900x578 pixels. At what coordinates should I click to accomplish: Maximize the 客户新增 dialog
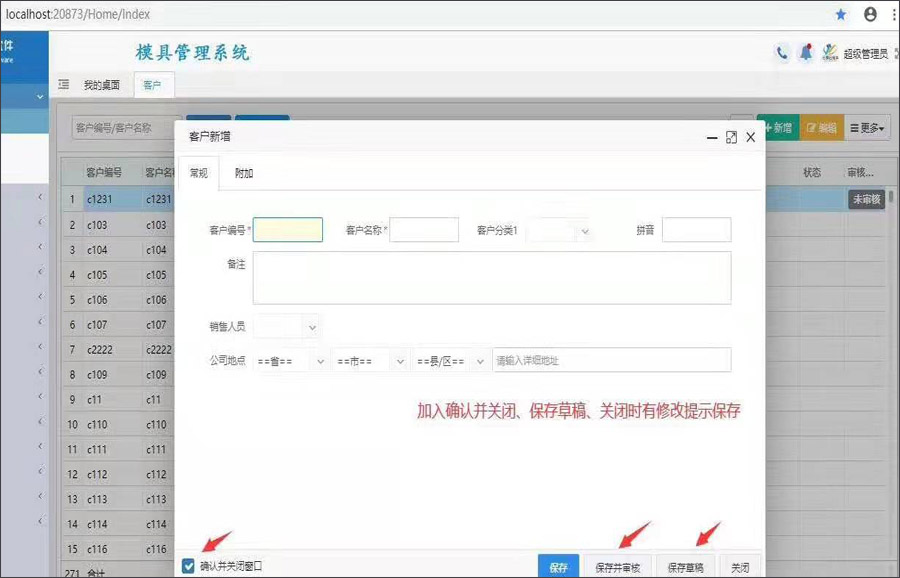point(731,137)
